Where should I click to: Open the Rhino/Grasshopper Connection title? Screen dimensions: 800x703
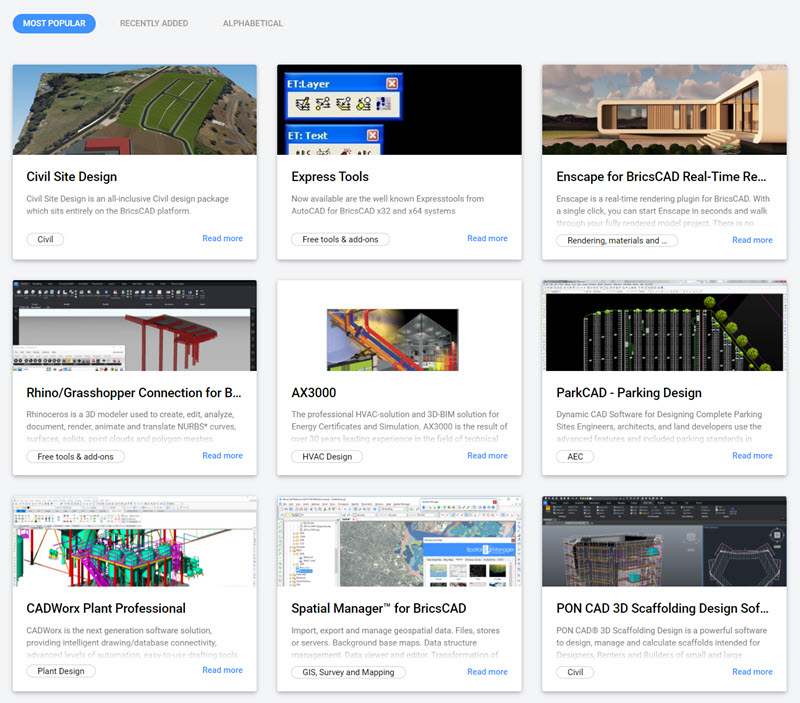(x=134, y=393)
